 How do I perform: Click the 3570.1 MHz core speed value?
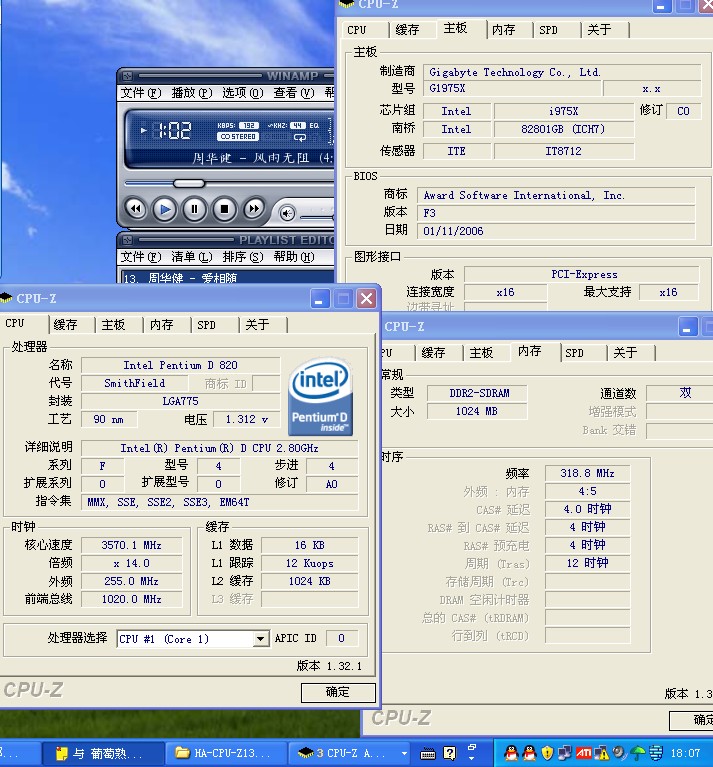132,545
